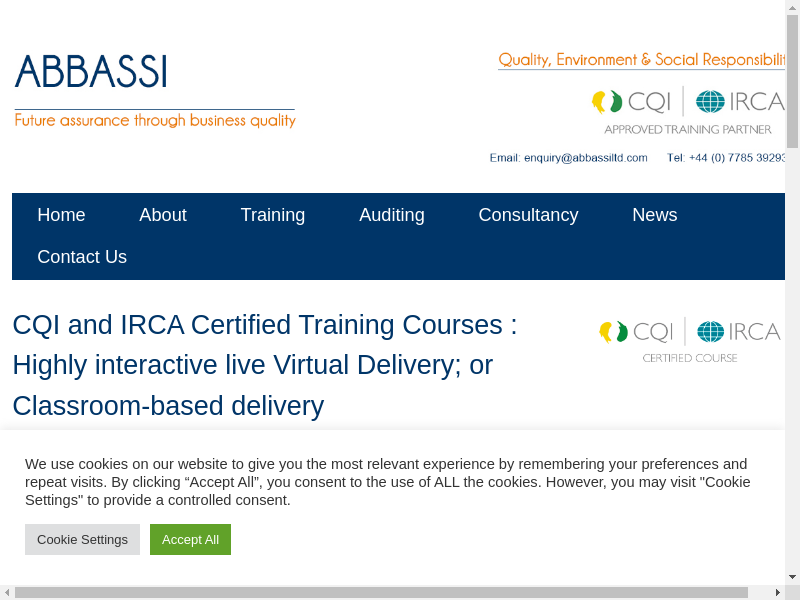Open the Home menu item
This screenshot has width=800, height=600.
tap(61, 215)
